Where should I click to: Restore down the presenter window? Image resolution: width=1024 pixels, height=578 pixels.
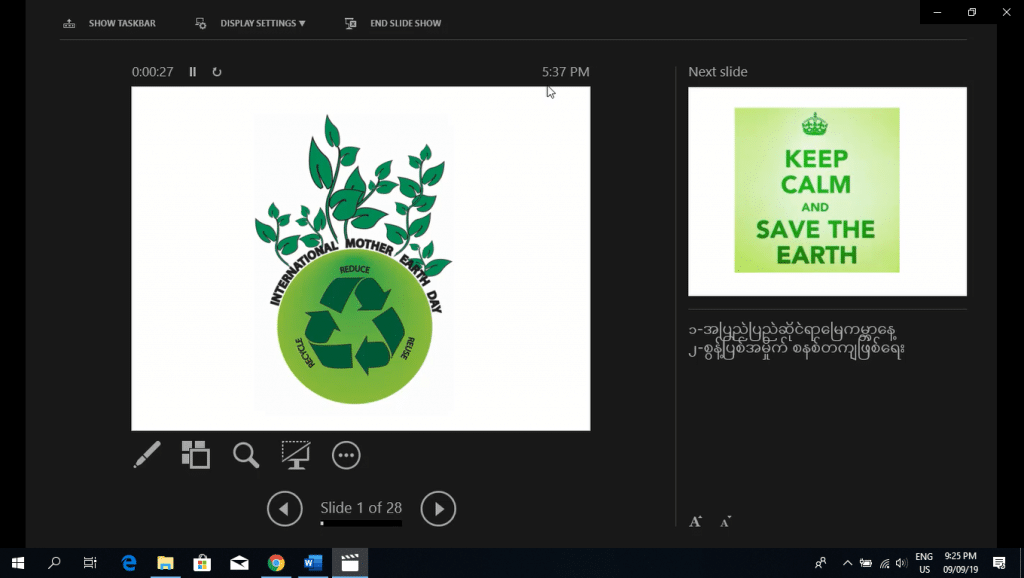(x=972, y=12)
